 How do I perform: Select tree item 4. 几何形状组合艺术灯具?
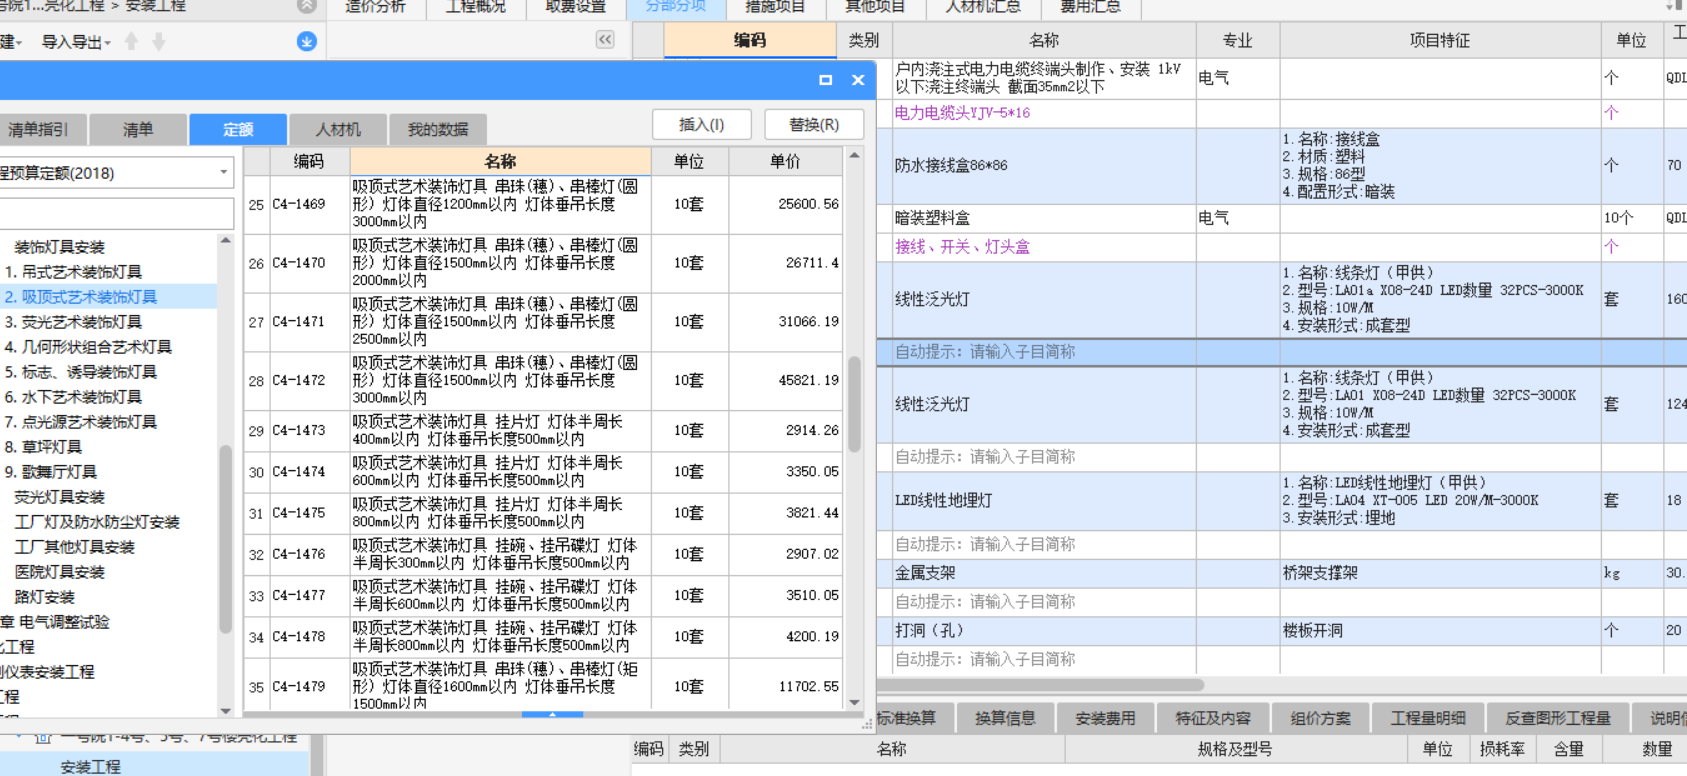[88, 347]
